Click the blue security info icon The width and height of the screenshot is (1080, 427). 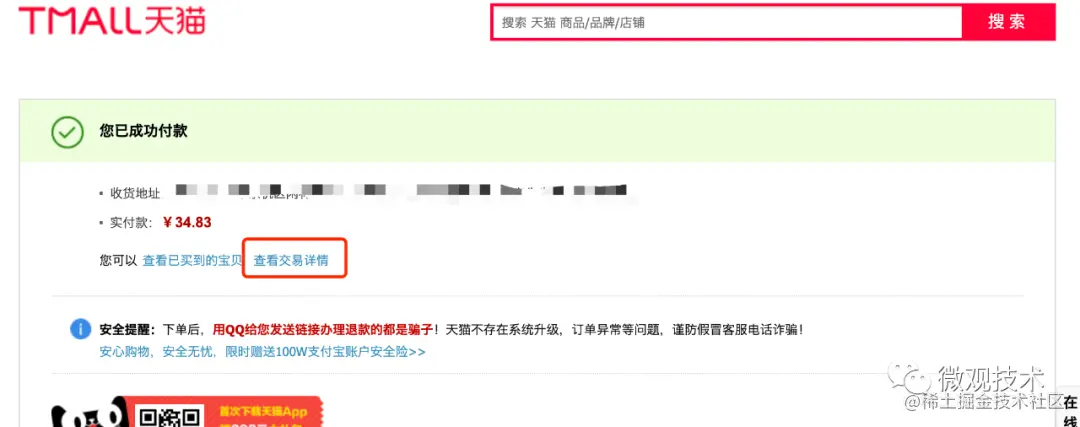tap(81, 329)
